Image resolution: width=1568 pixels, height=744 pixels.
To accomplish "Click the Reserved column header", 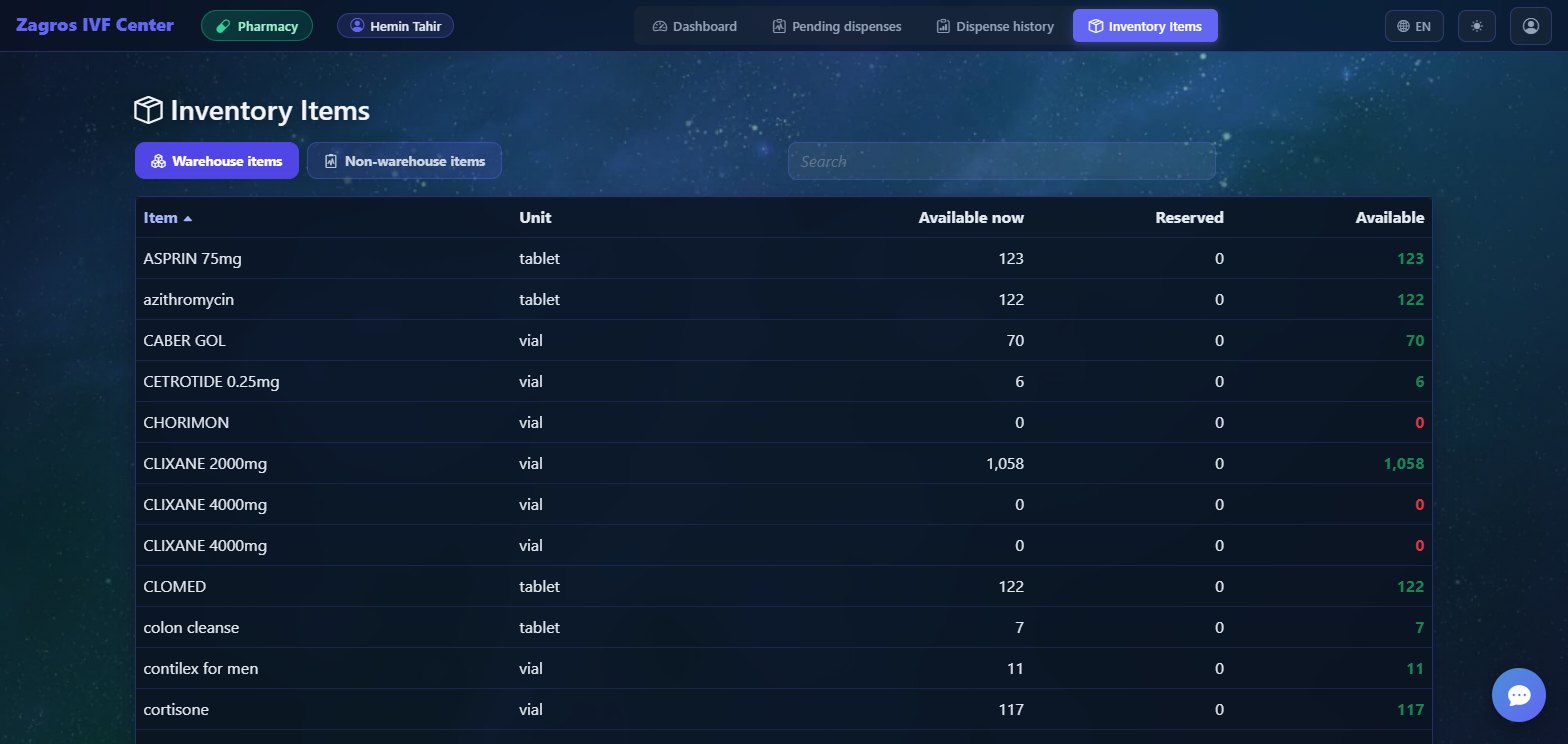I will pos(1189,218).
